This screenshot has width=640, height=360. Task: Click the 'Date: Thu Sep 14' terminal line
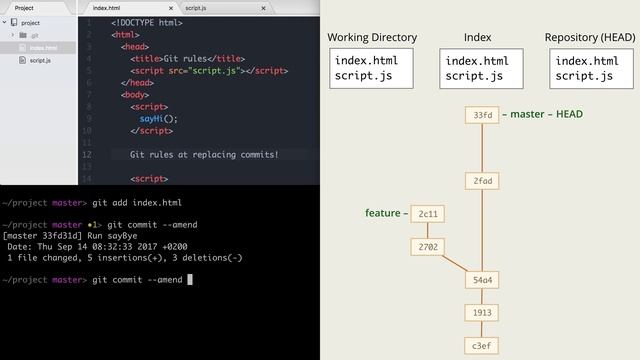97,247
